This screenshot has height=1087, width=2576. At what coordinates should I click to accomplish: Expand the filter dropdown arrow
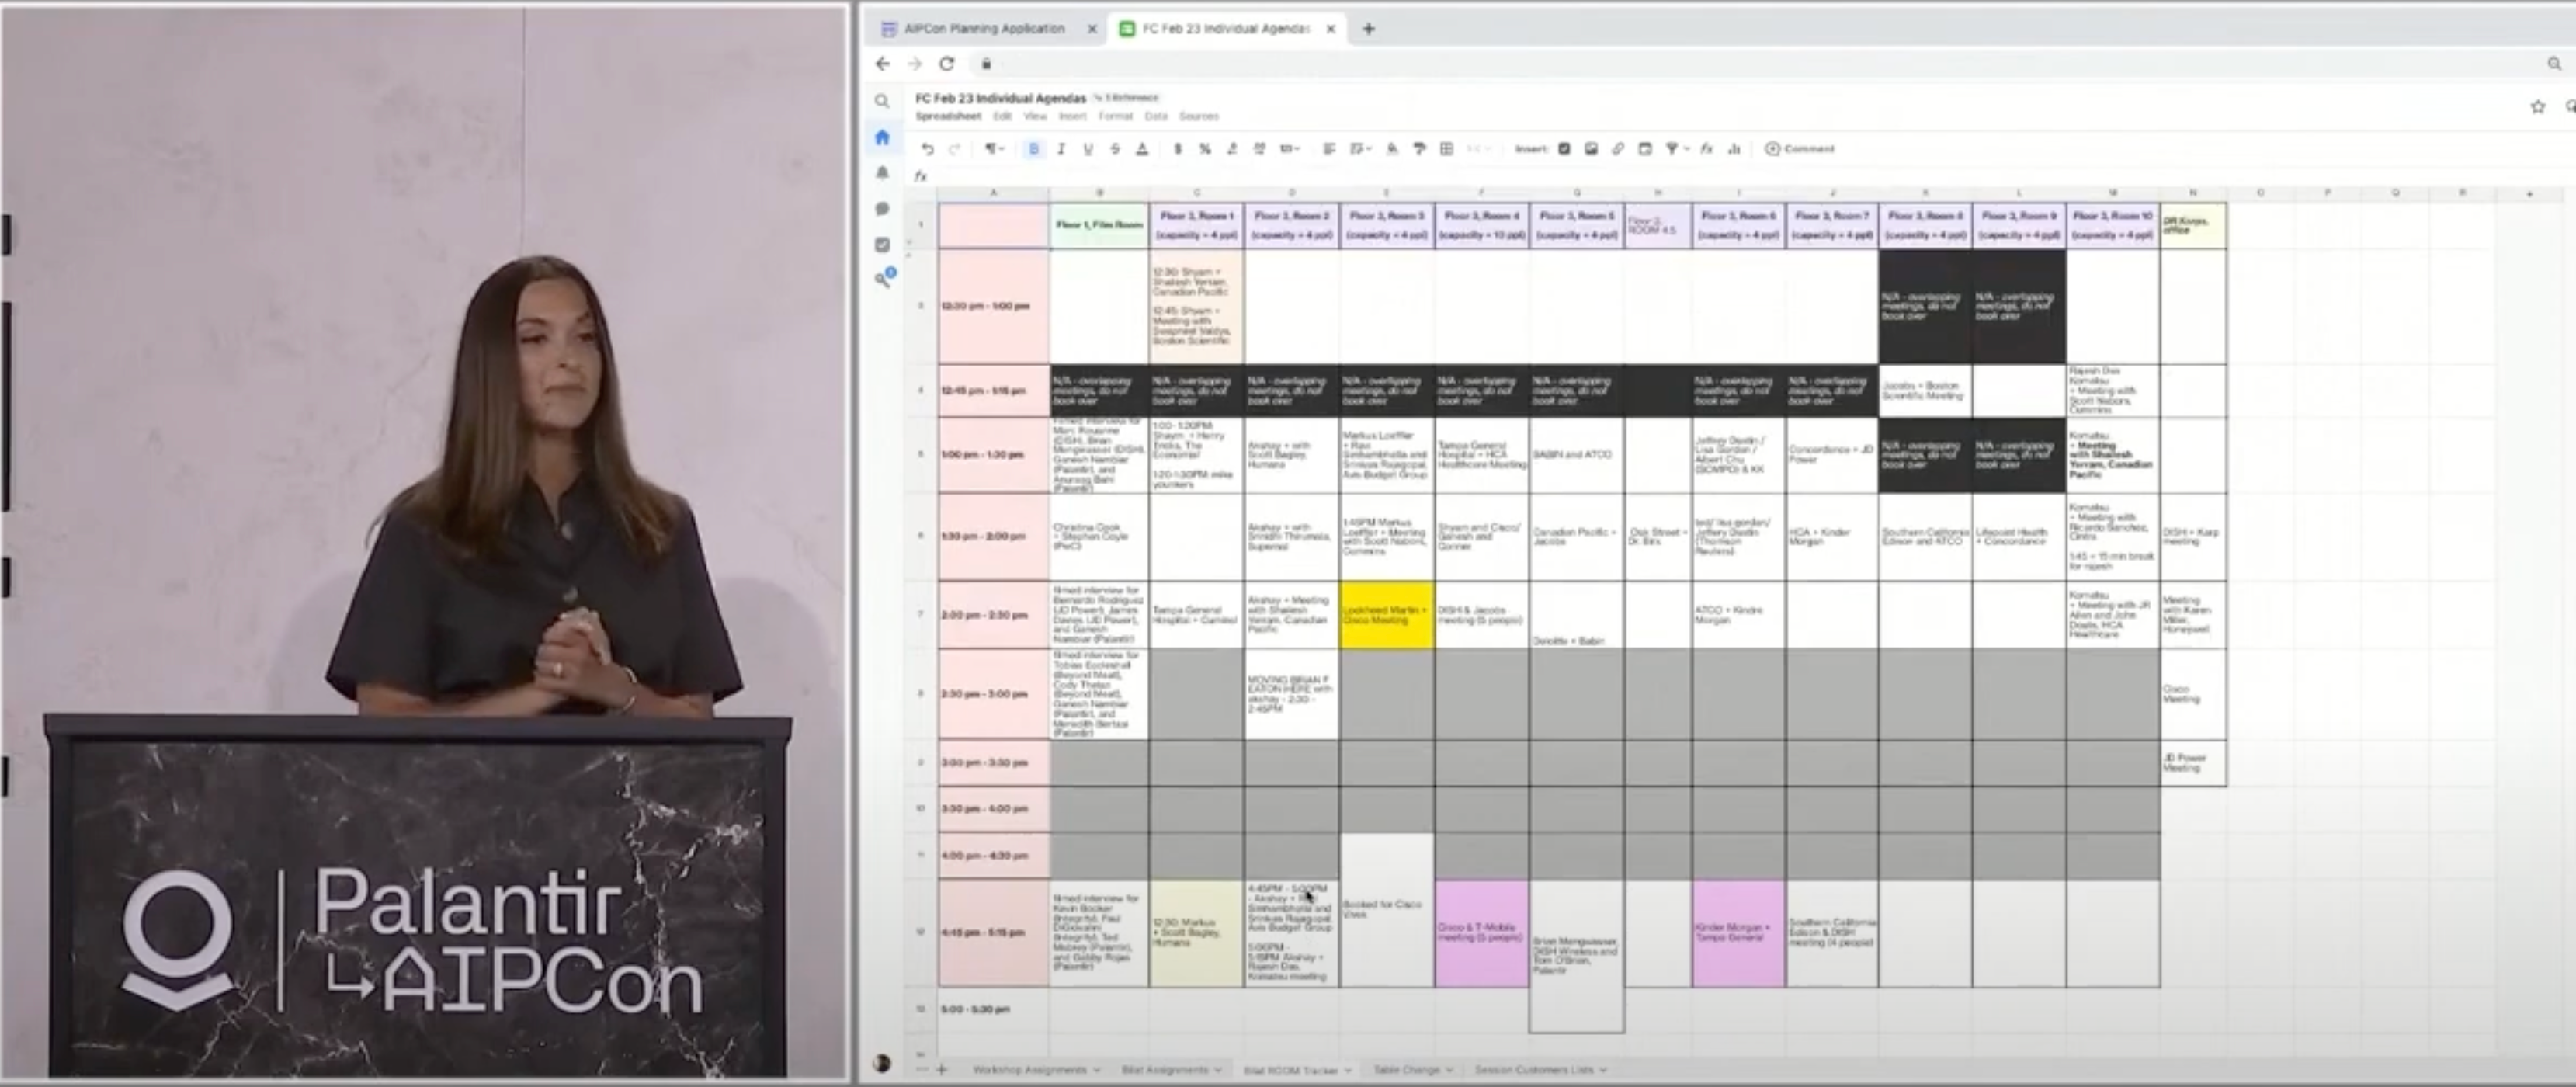coord(1686,149)
